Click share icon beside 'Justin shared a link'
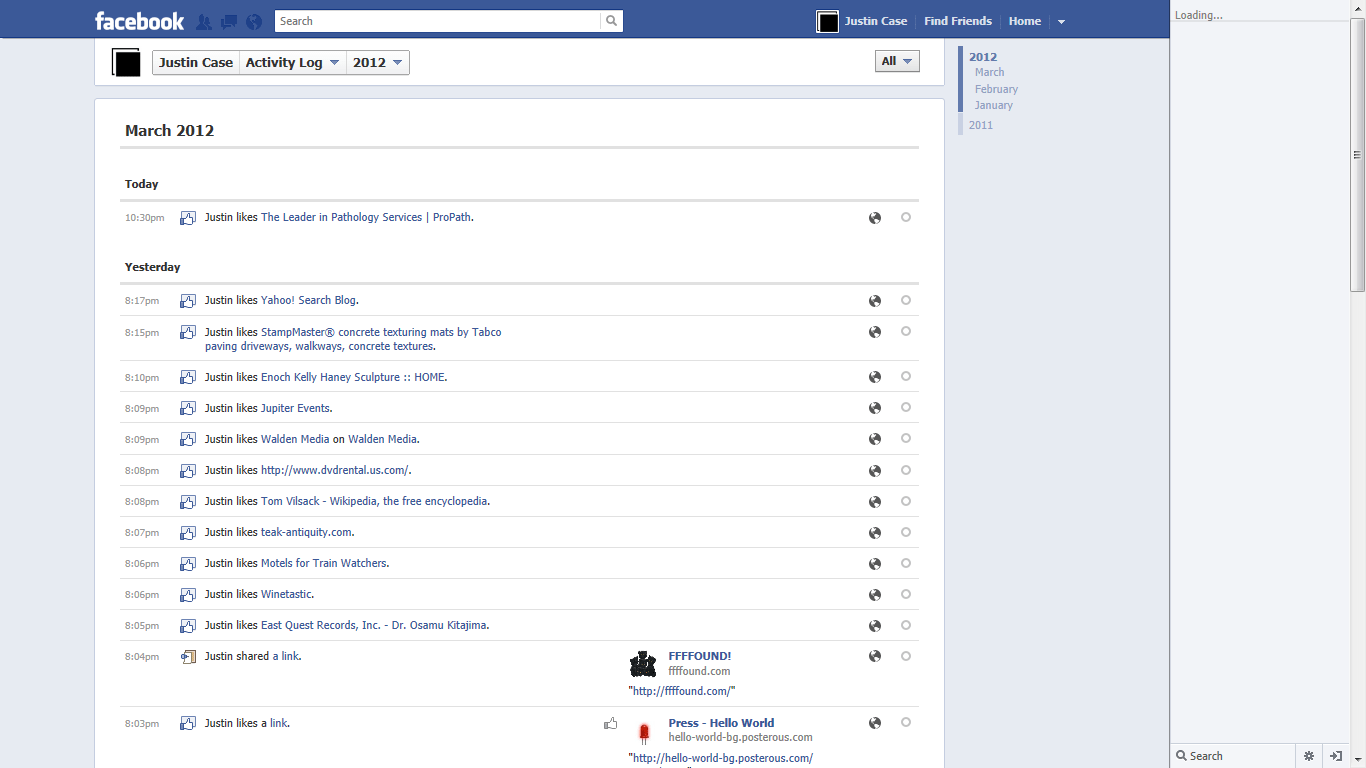The image size is (1366, 768). tap(187, 657)
